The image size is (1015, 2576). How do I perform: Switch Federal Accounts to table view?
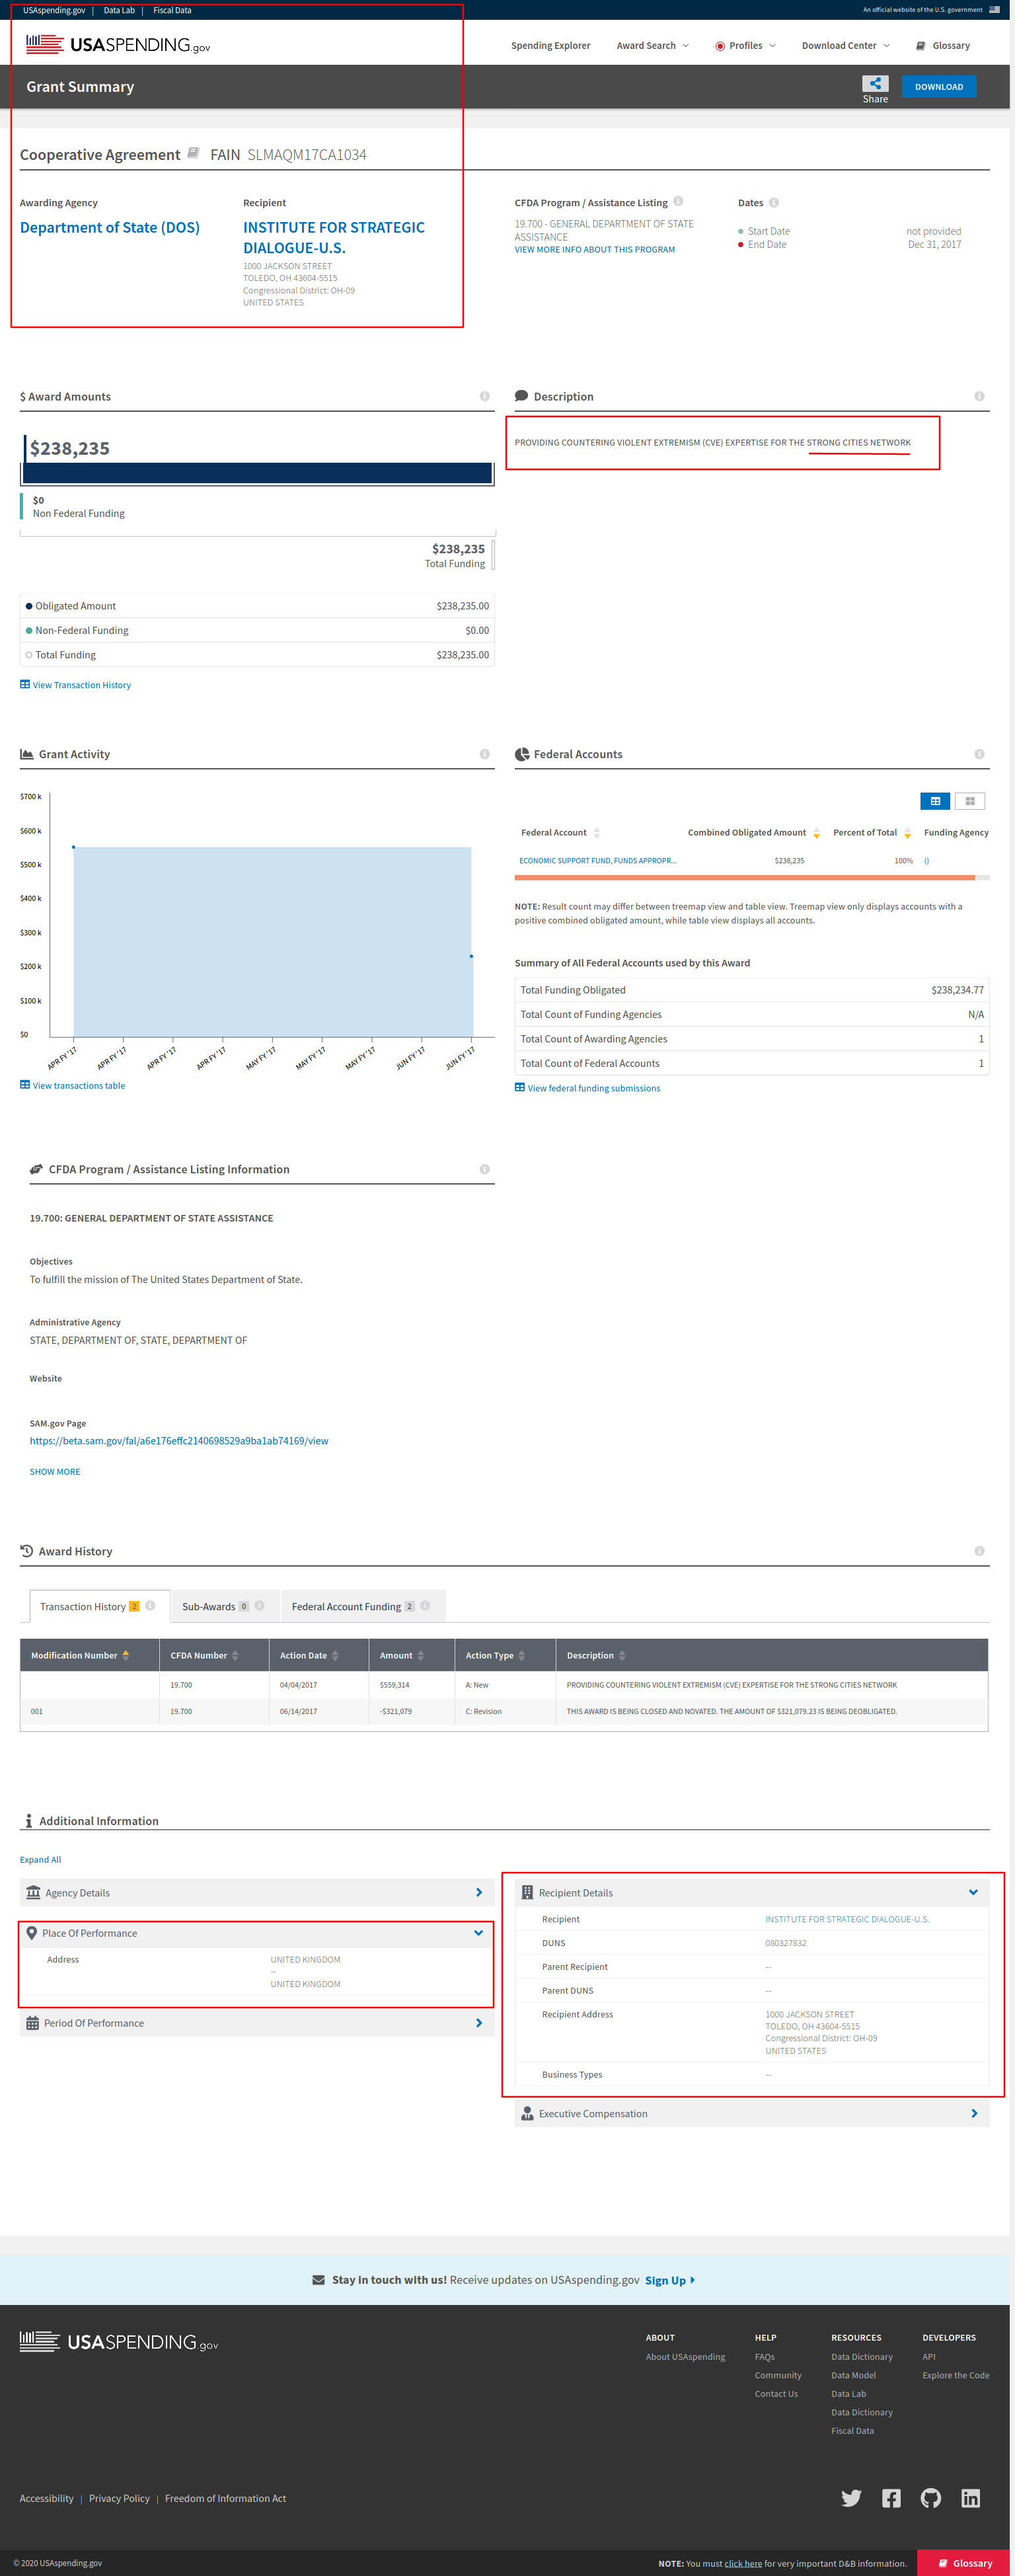[x=935, y=801]
